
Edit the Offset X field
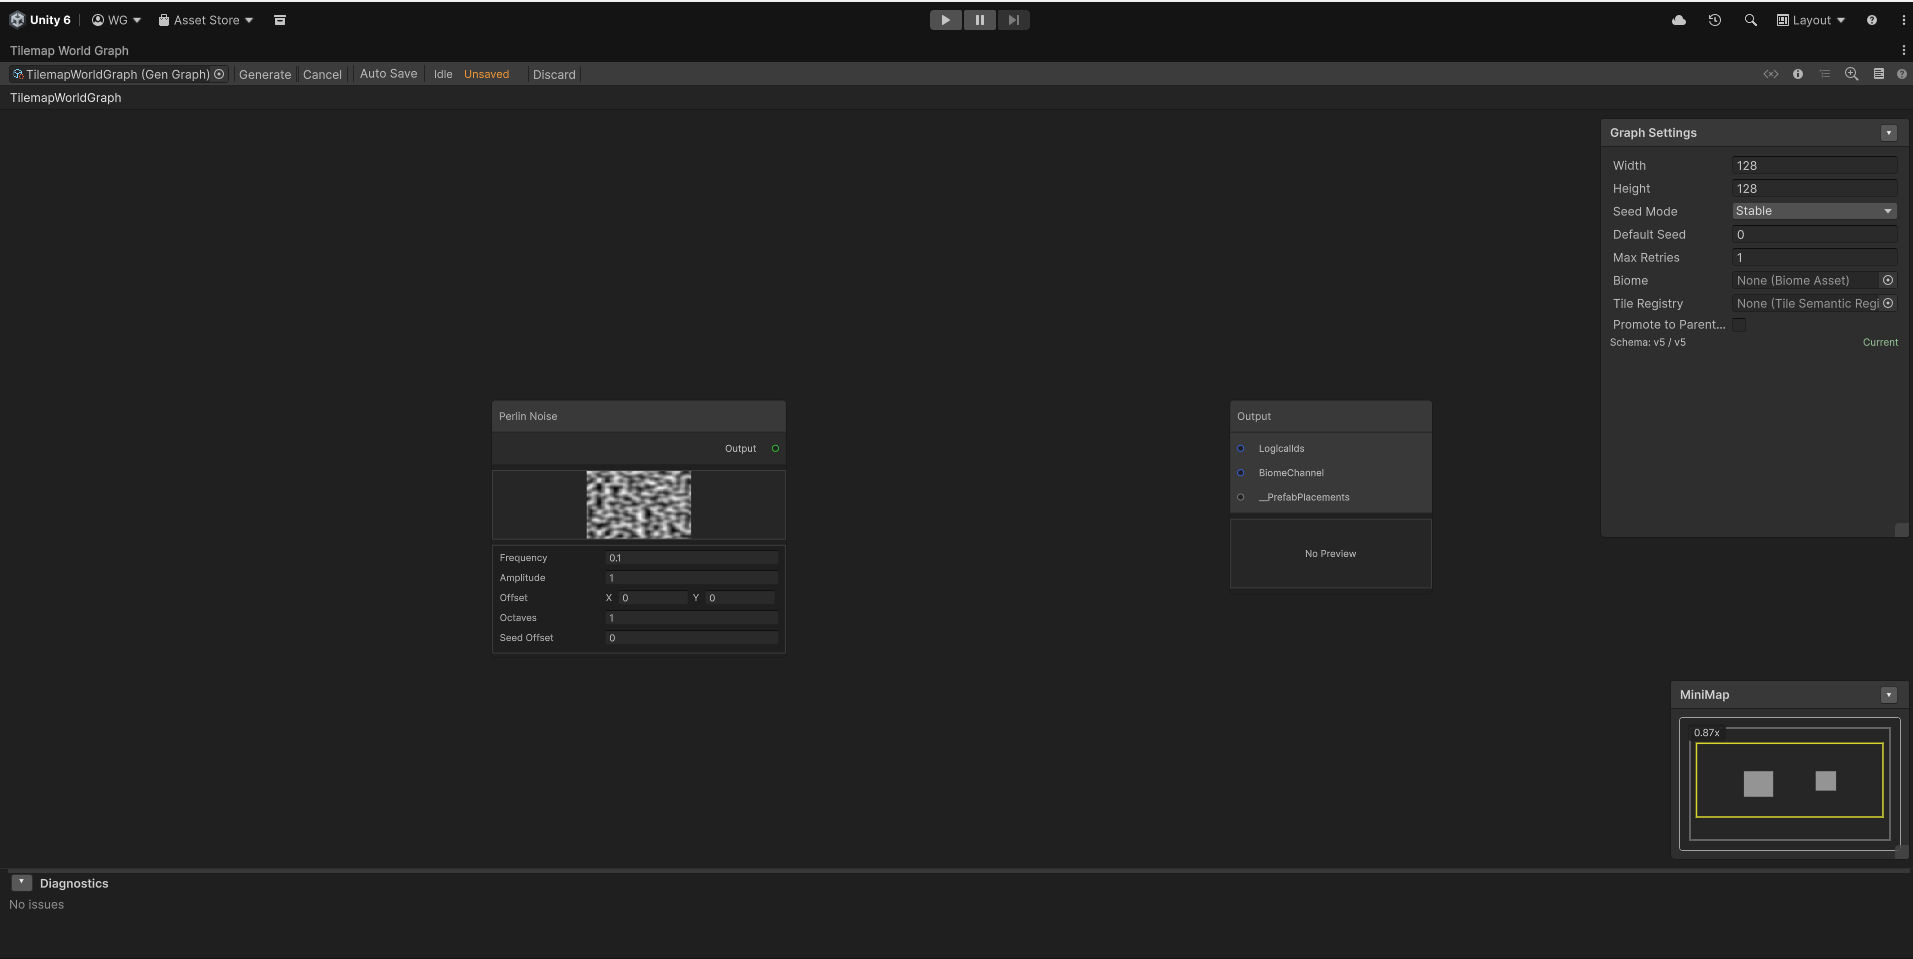click(x=653, y=598)
